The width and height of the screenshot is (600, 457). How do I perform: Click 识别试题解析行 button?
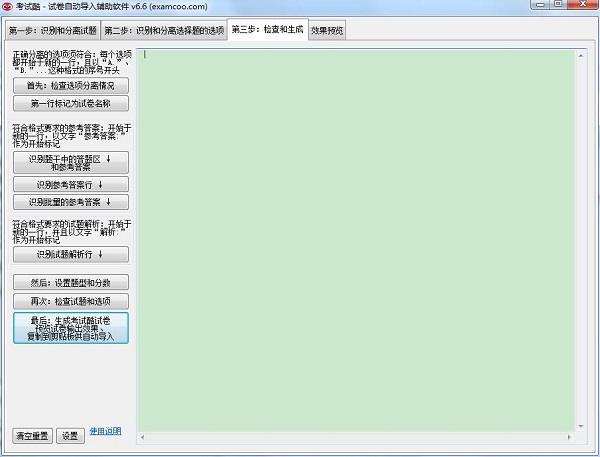(x=71, y=254)
